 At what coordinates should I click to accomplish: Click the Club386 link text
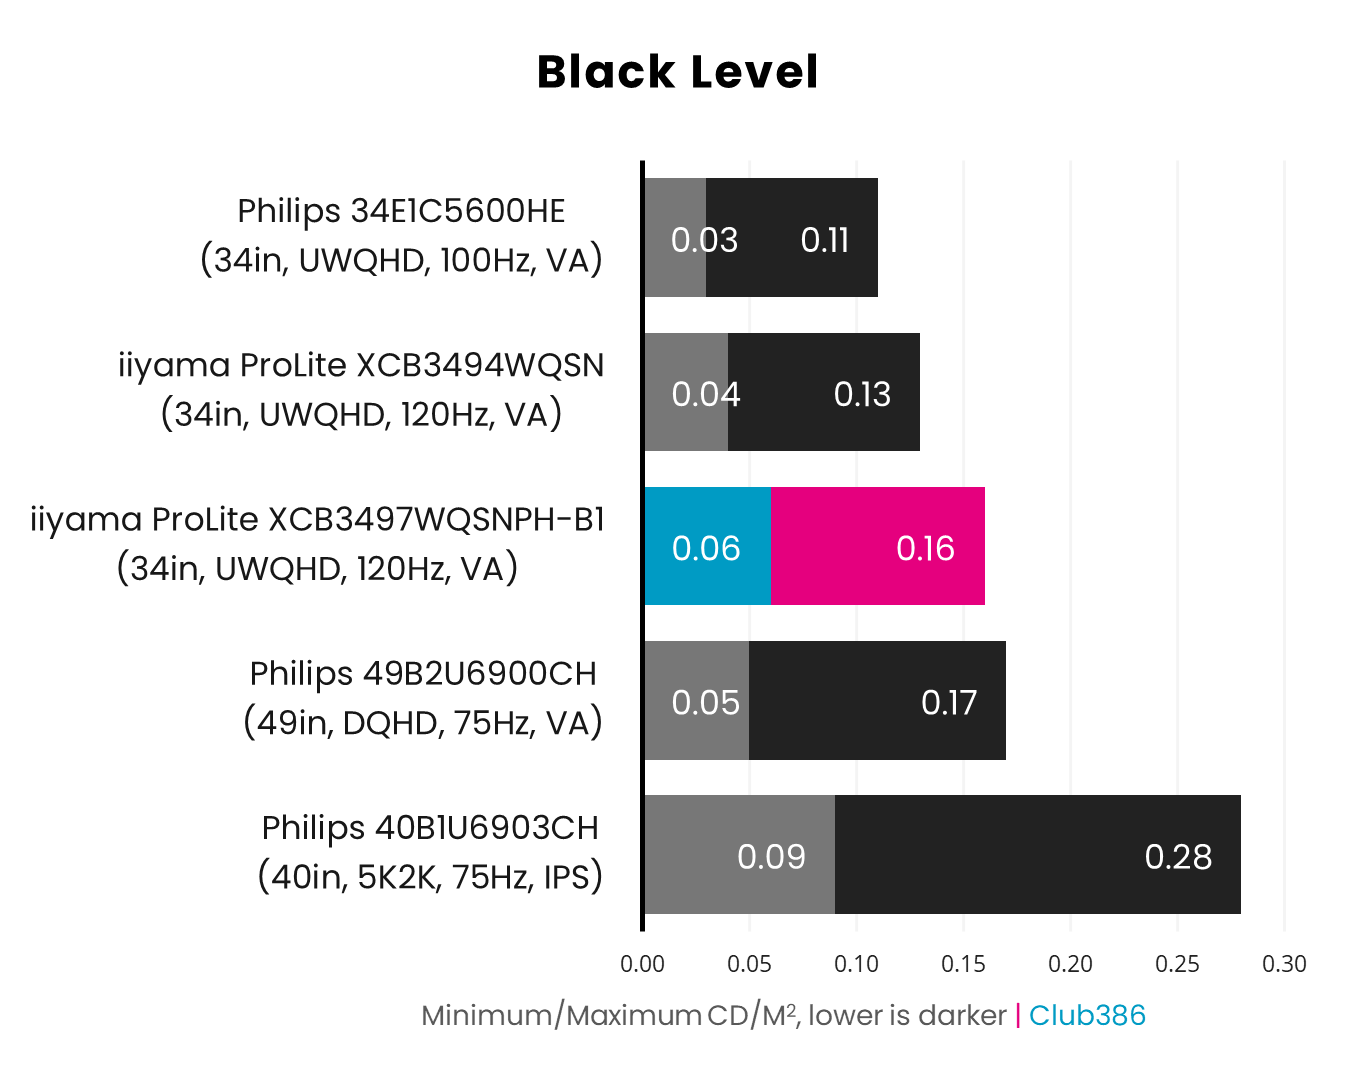(x=1087, y=1015)
